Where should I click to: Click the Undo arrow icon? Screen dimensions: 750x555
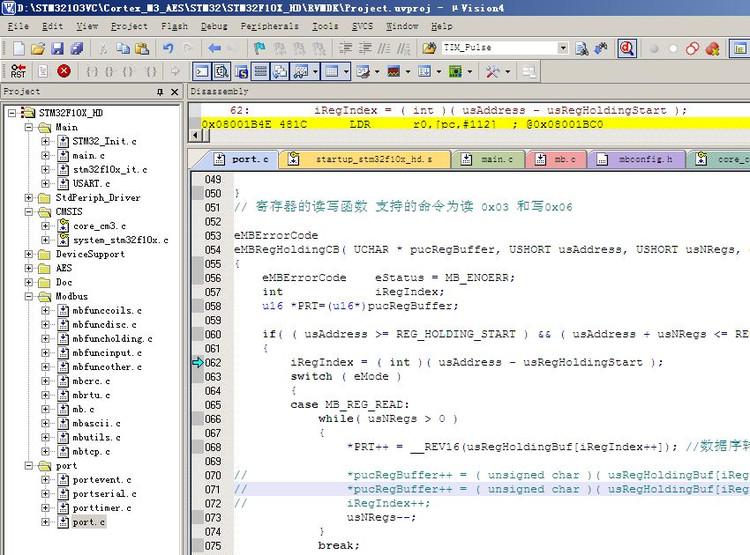(x=168, y=48)
